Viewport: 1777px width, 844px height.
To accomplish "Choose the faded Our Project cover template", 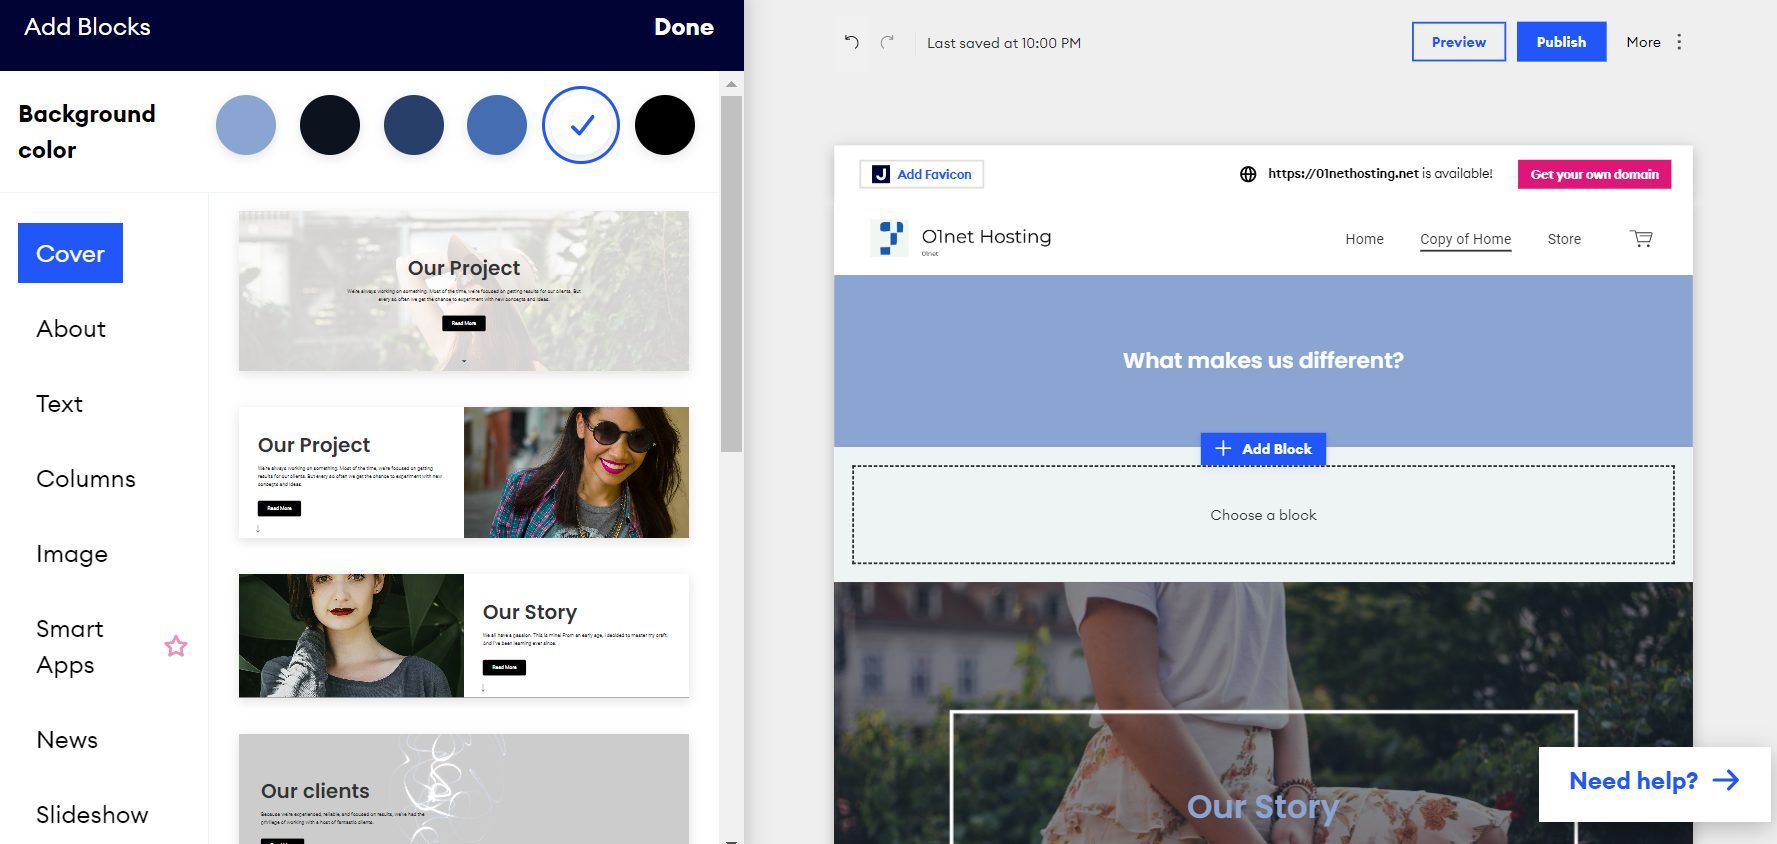I will (x=464, y=291).
